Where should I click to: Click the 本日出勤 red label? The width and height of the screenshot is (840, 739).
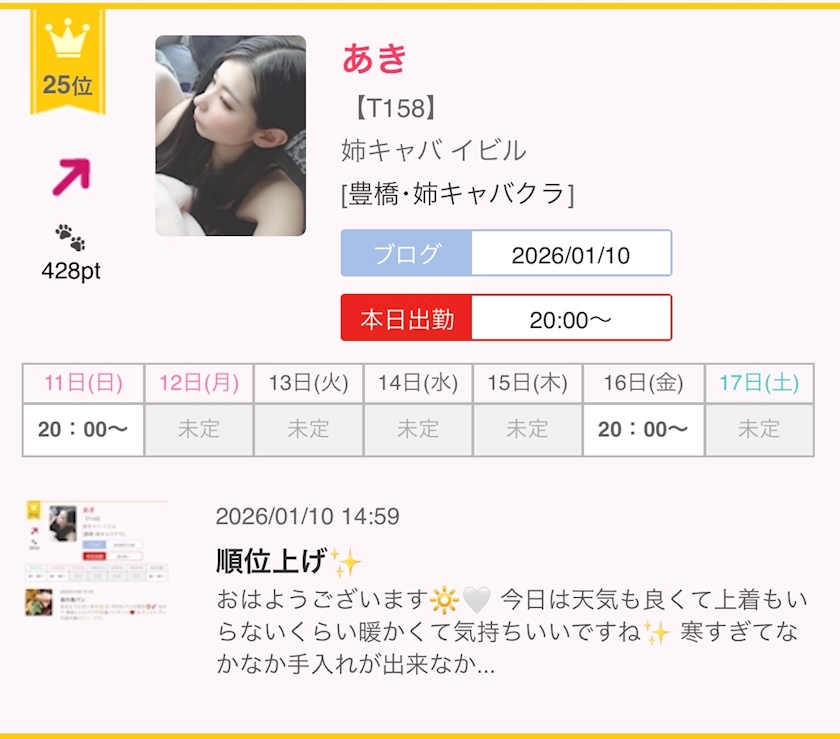pos(407,318)
